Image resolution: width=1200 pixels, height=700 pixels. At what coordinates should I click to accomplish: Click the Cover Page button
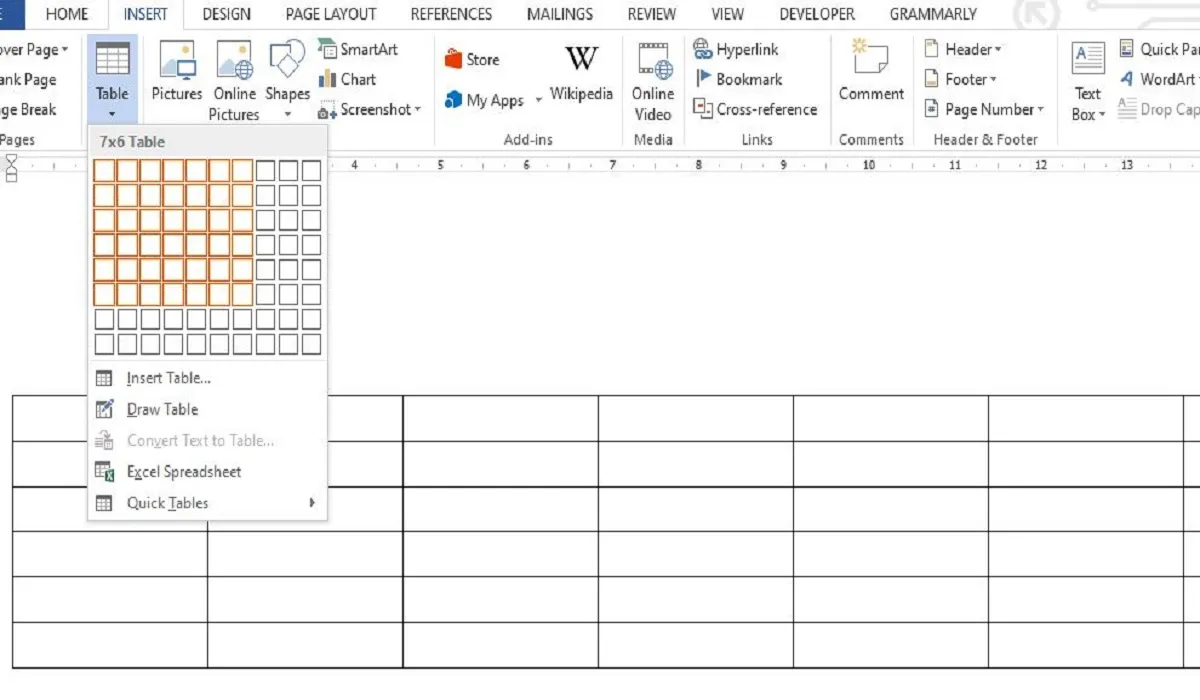(x=35, y=49)
